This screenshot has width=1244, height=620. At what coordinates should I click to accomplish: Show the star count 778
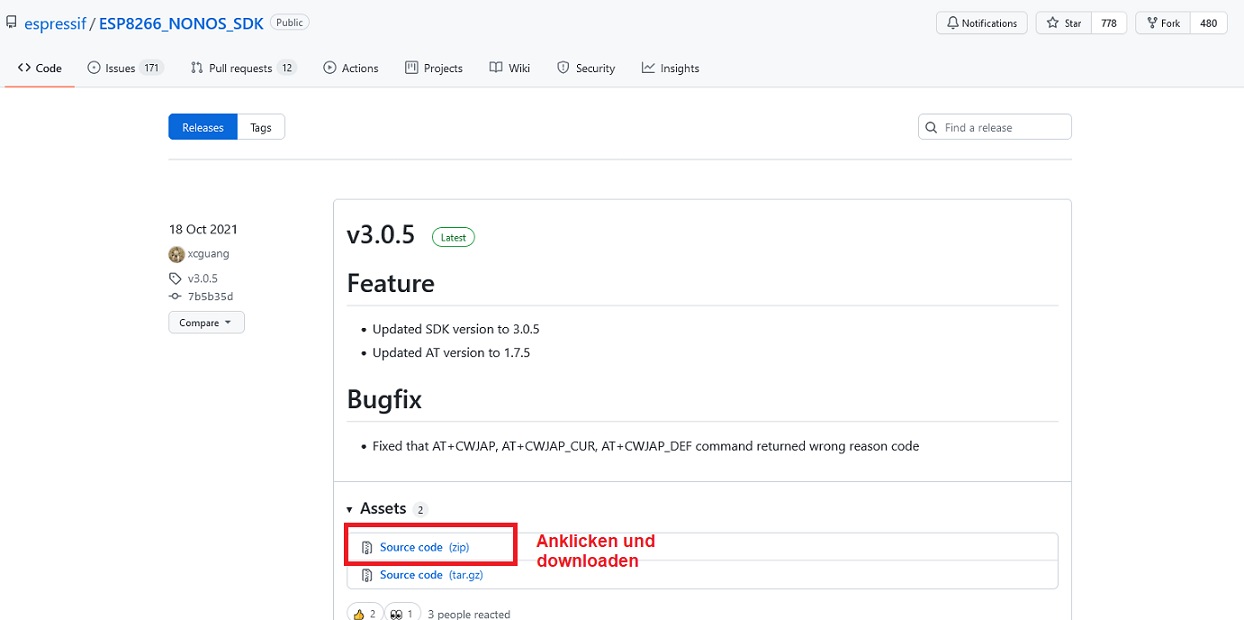pos(1109,23)
